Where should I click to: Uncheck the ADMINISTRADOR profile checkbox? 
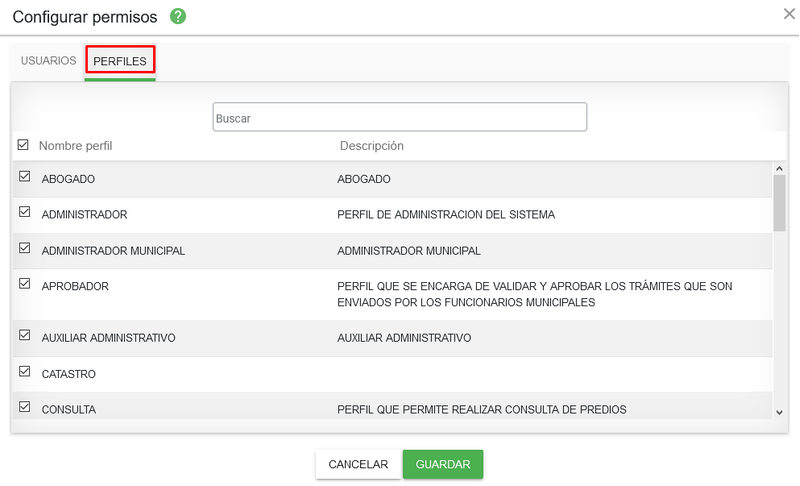(x=24, y=212)
